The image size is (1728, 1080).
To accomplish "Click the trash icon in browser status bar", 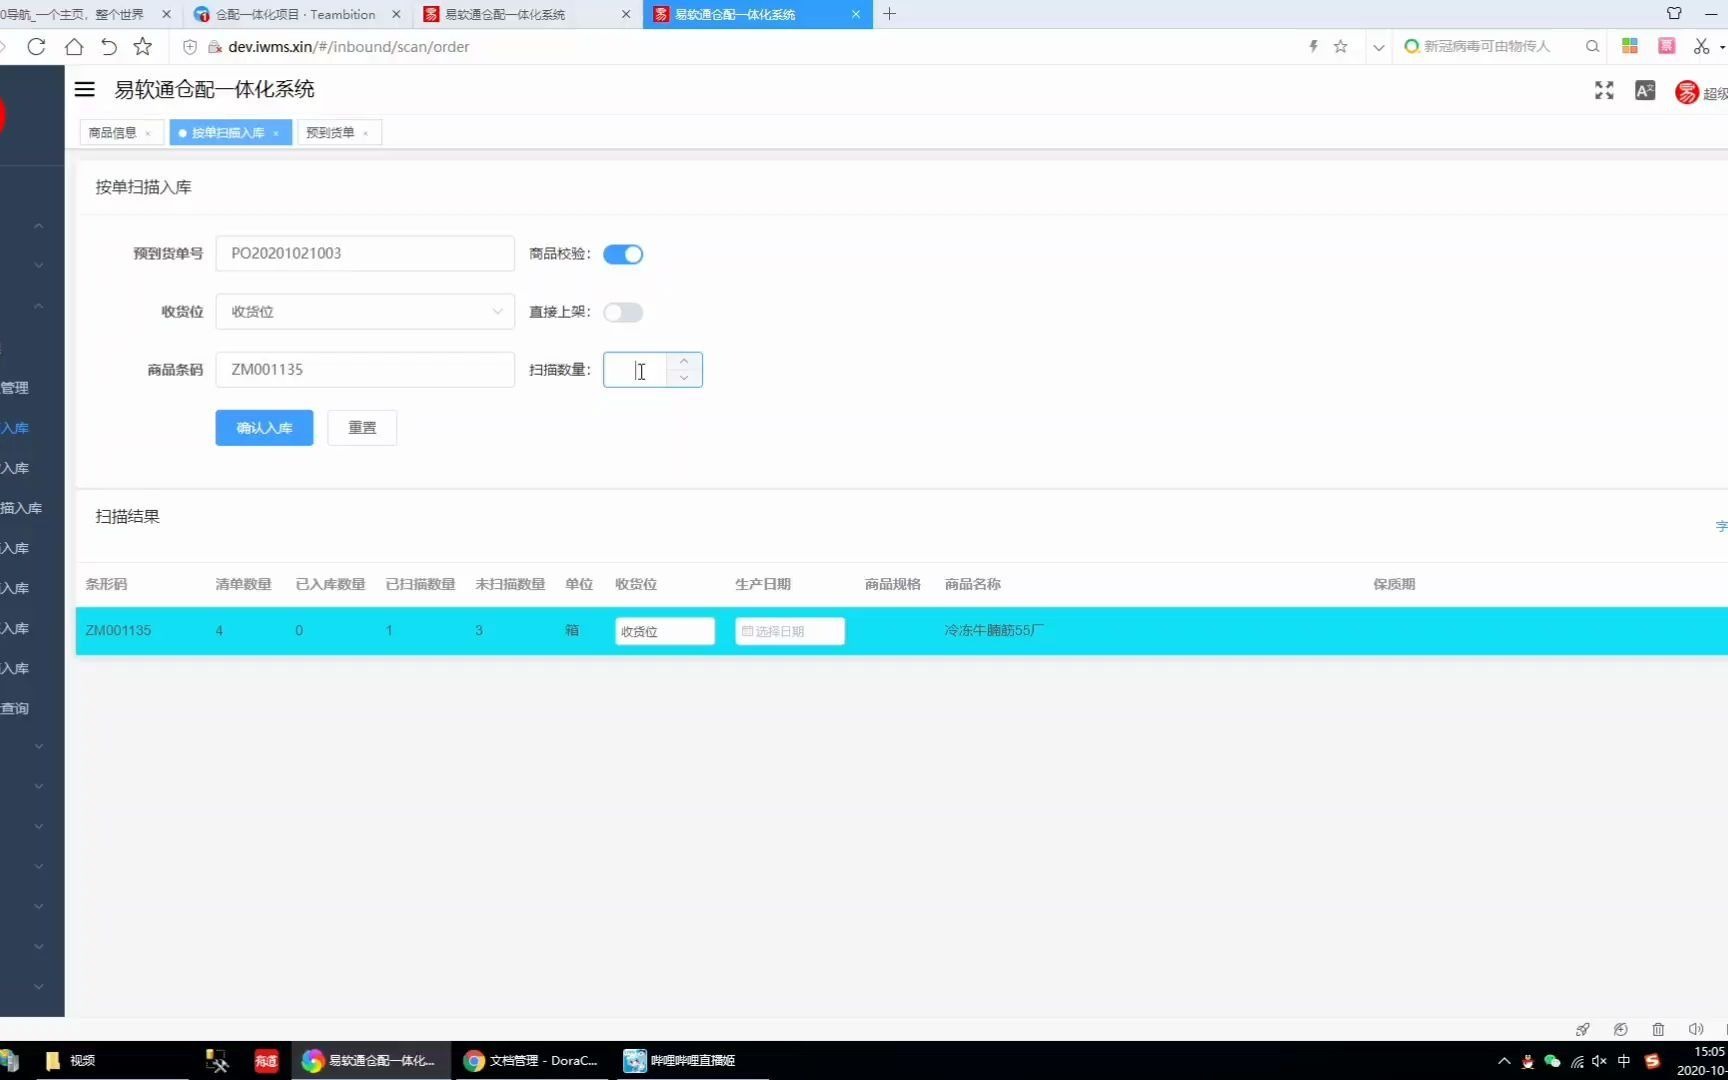I will point(1658,1029).
